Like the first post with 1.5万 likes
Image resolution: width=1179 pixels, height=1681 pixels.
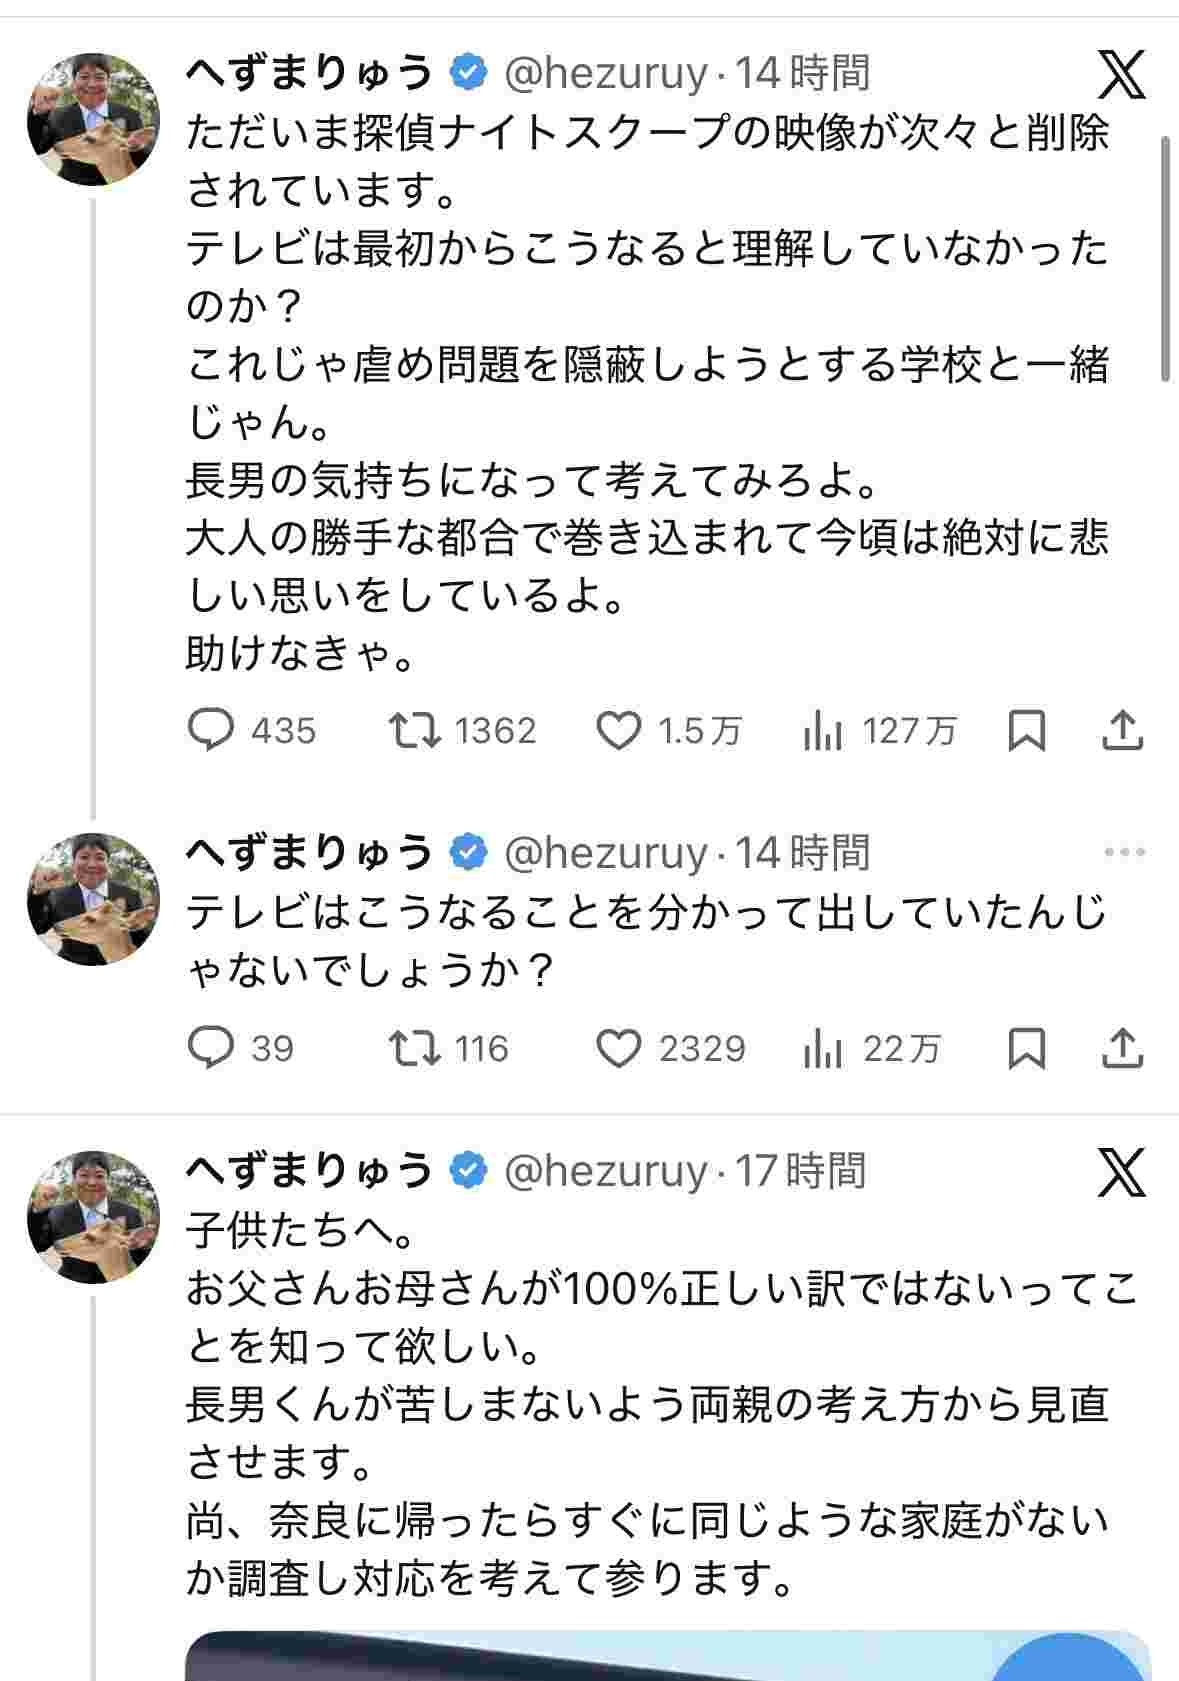(x=618, y=731)
